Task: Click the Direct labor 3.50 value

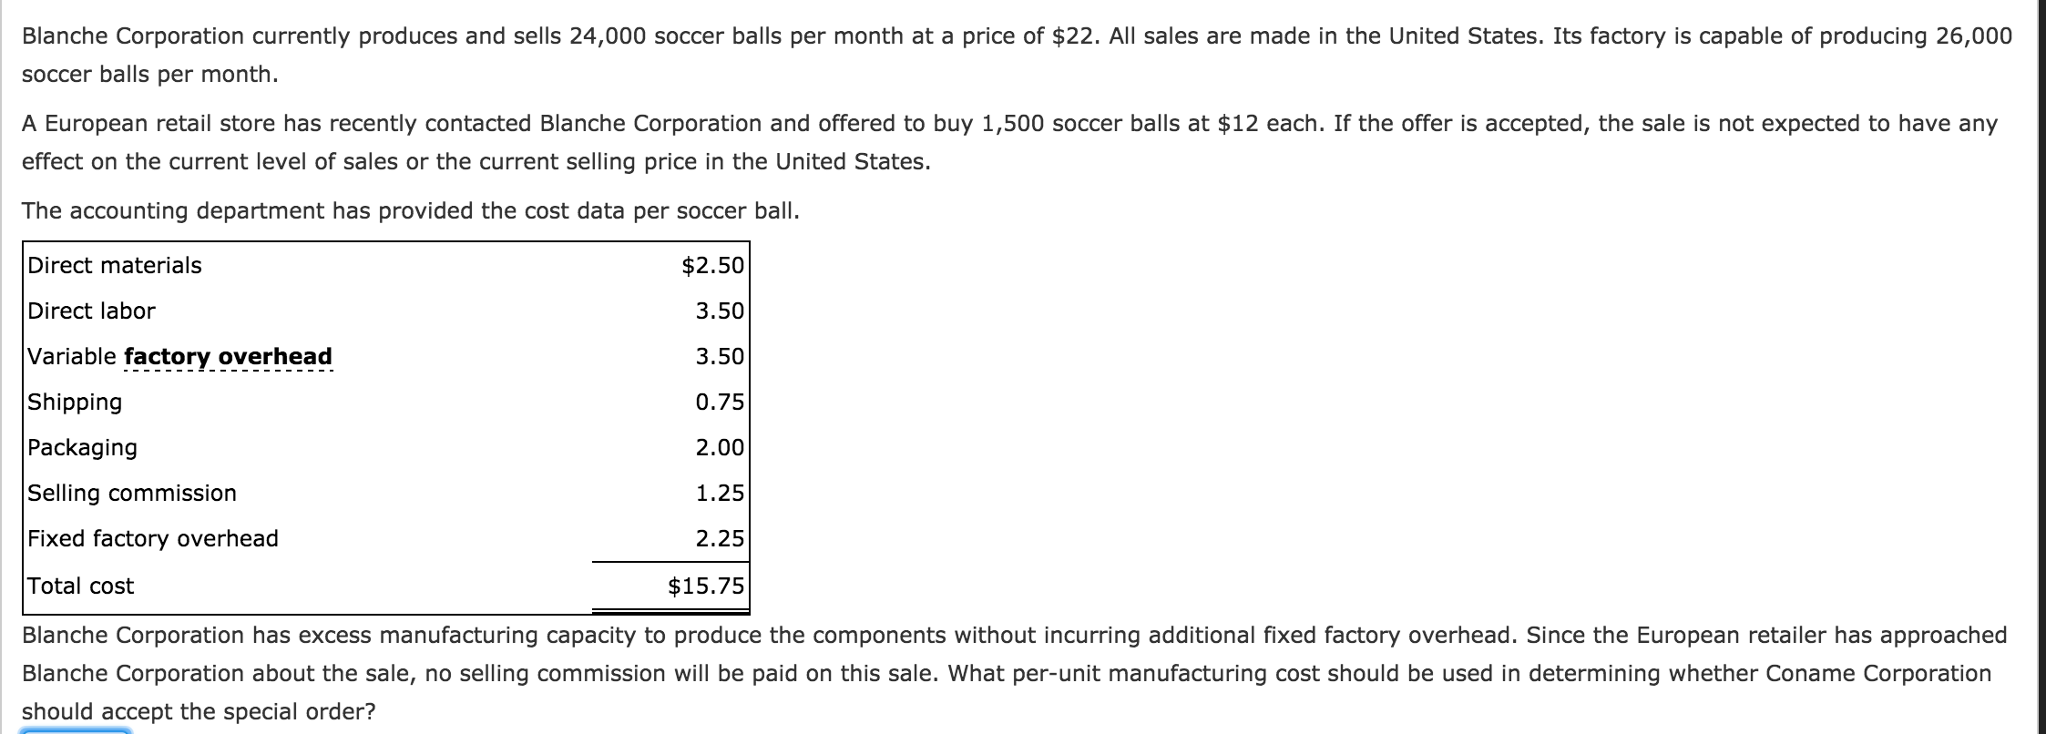Action: tap(720, 311)
